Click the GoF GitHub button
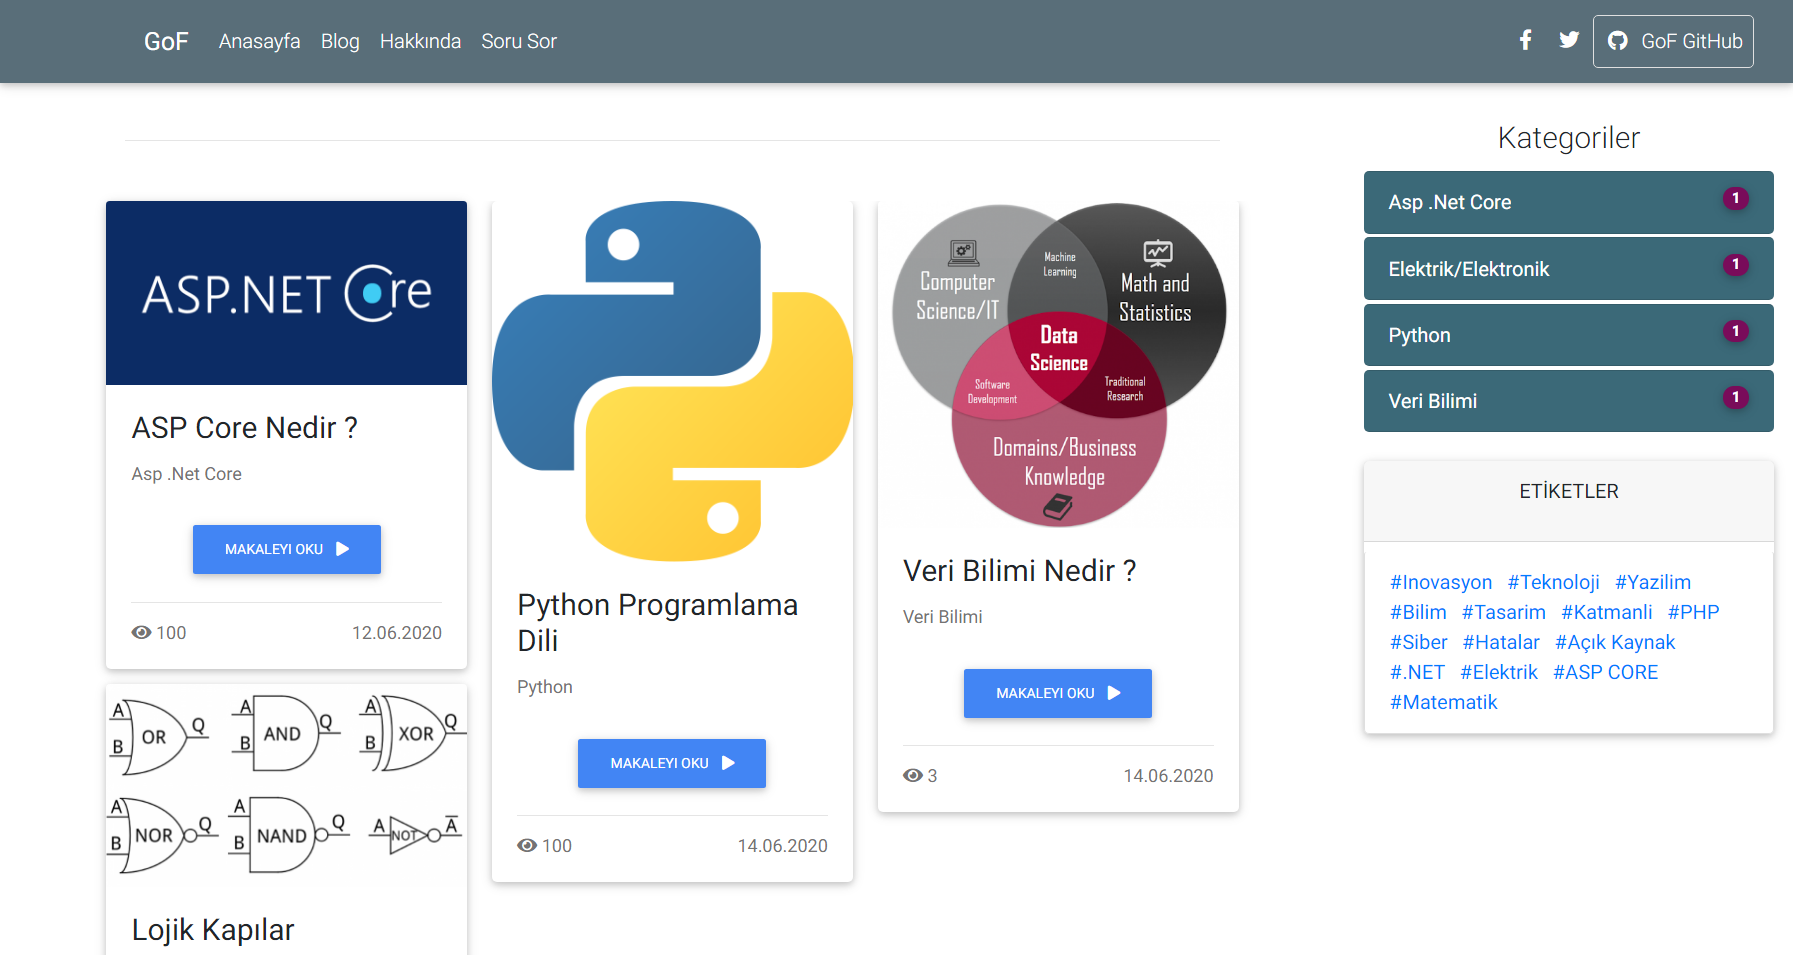Screen dimensions: 1793x955 pyautogui.click(x=1673, y=41)
